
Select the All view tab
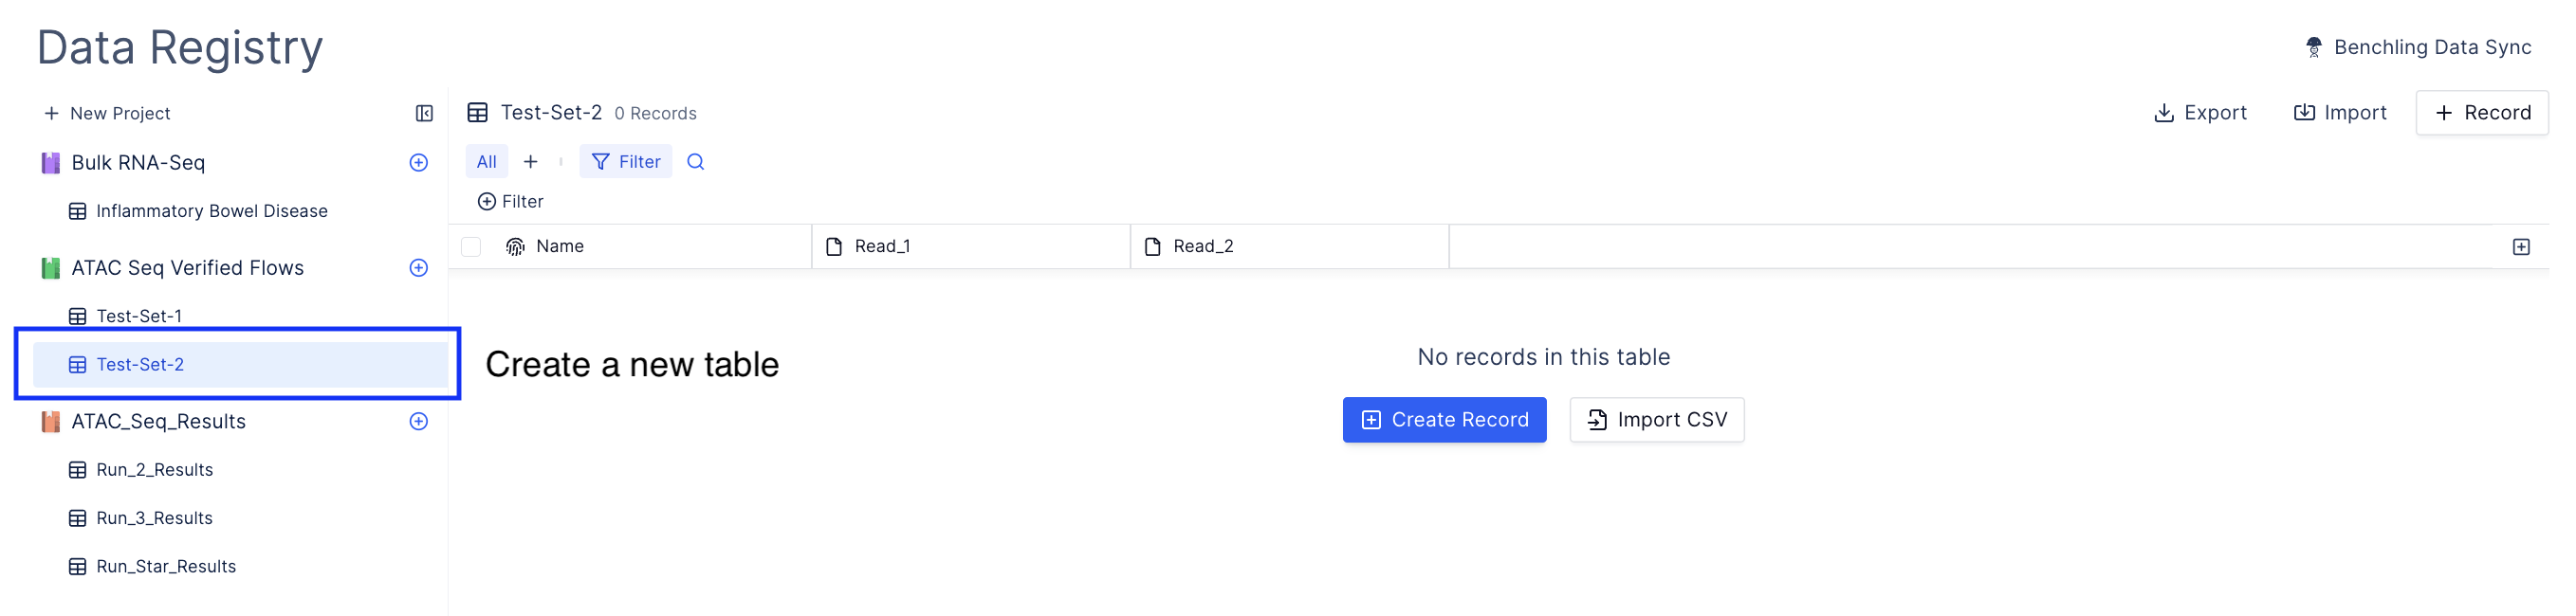(487, 161)
